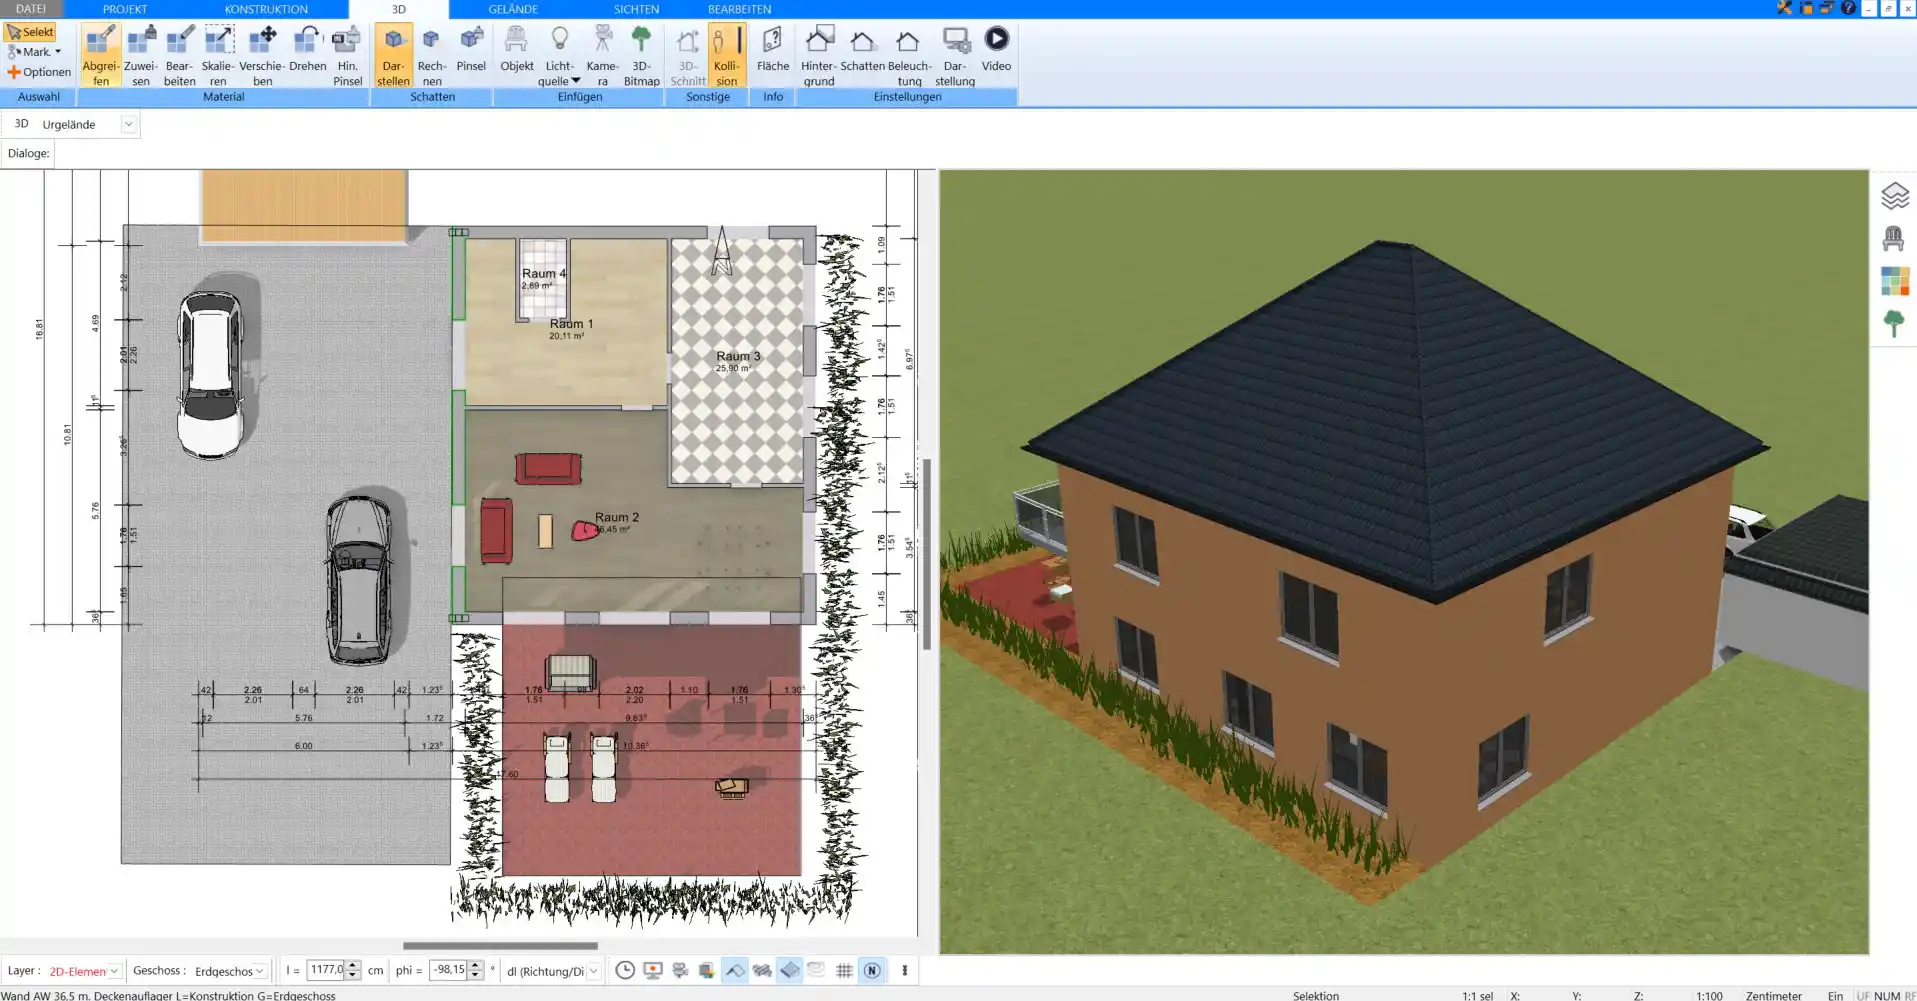Expand the Lichtquelle dropdown
This screenshot has height=1001, width=1917.
(576, 81)
